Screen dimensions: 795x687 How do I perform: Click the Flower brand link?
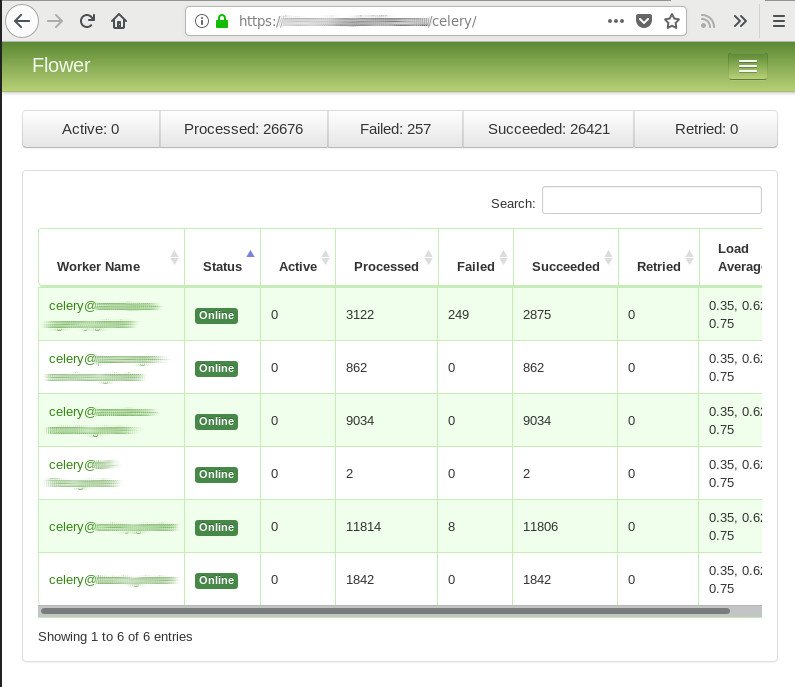(61, 65)
